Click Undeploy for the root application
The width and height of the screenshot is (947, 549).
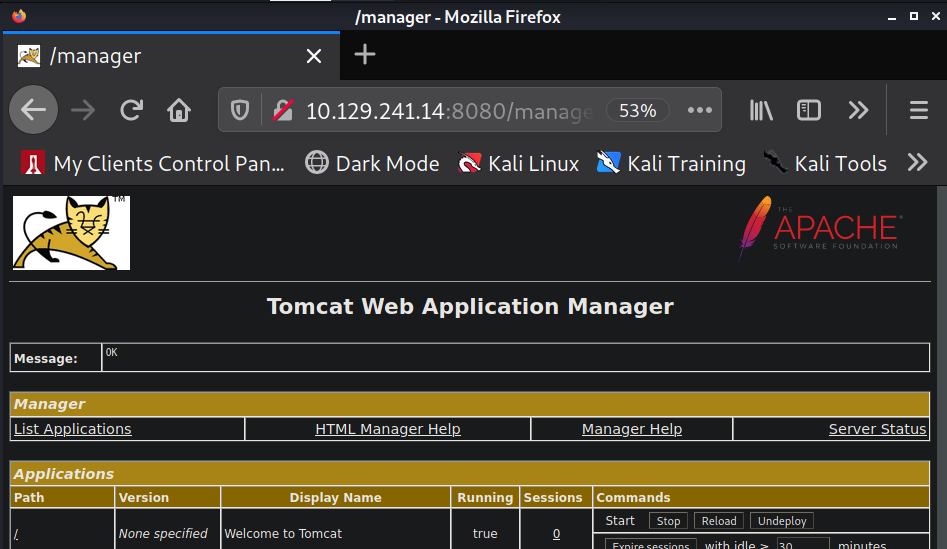coord(782,521)
